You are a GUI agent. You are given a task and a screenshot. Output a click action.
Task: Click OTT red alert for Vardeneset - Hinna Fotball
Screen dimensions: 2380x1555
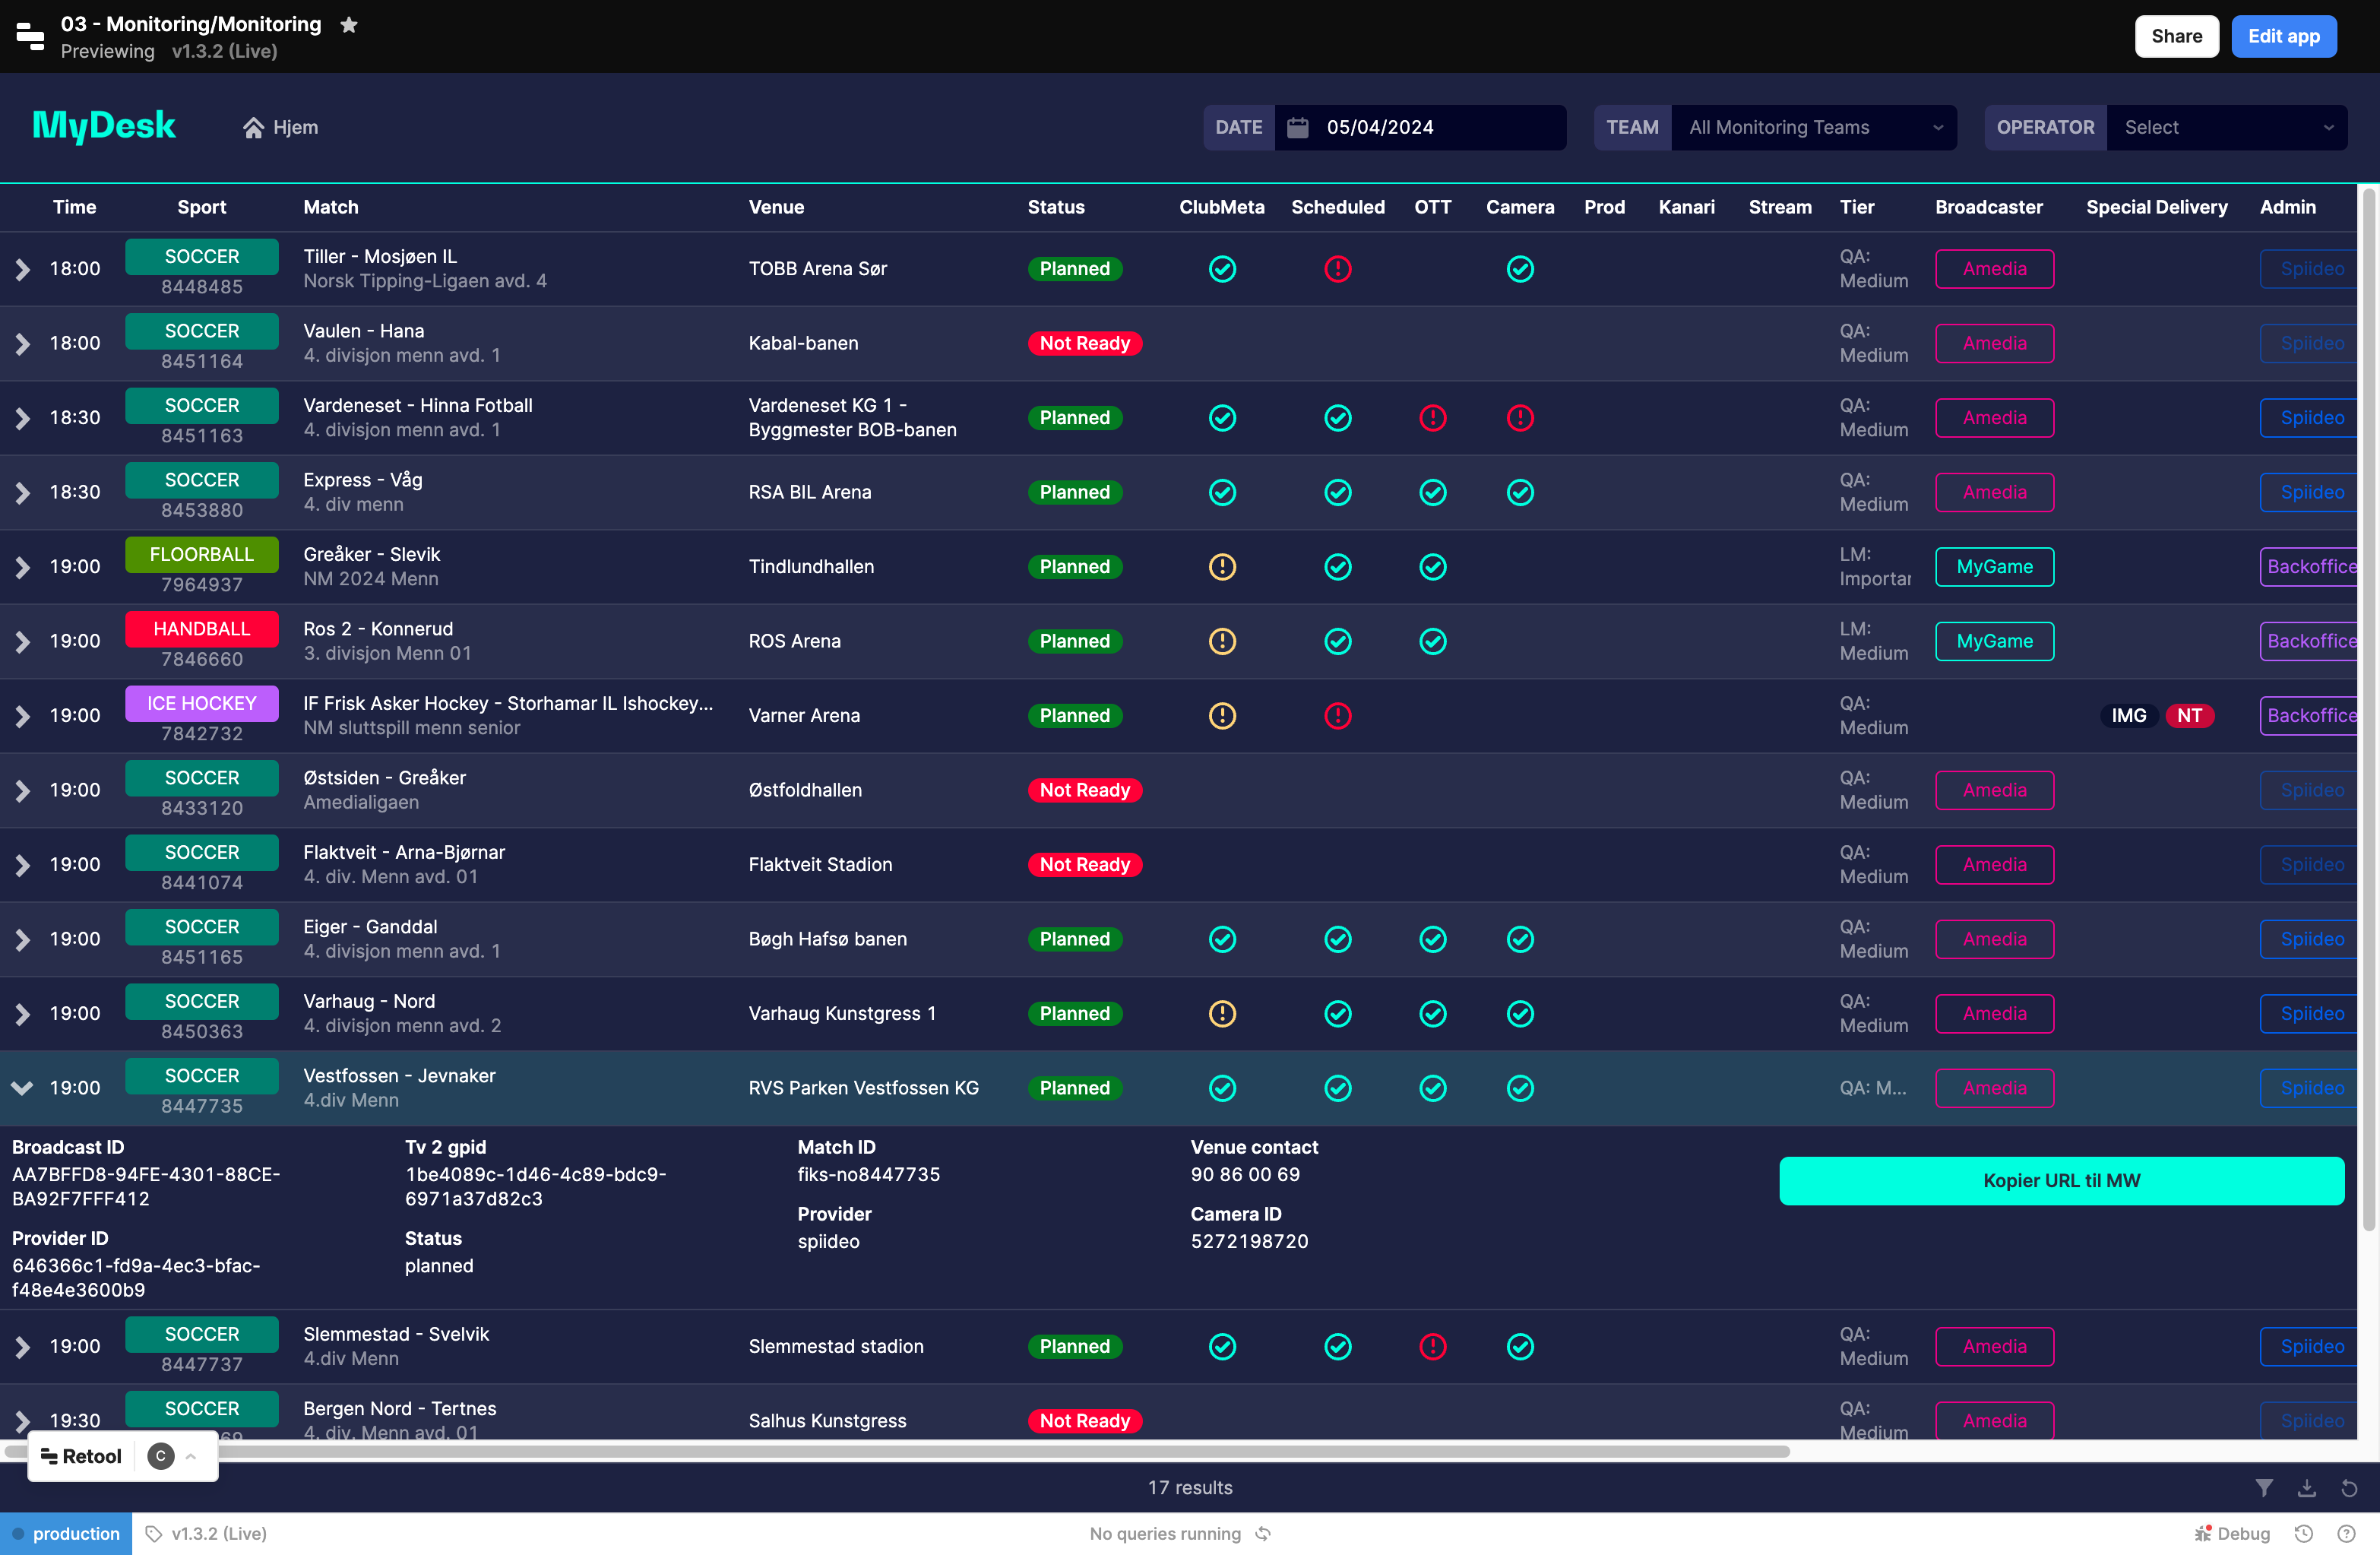(x=1432, y=418)
